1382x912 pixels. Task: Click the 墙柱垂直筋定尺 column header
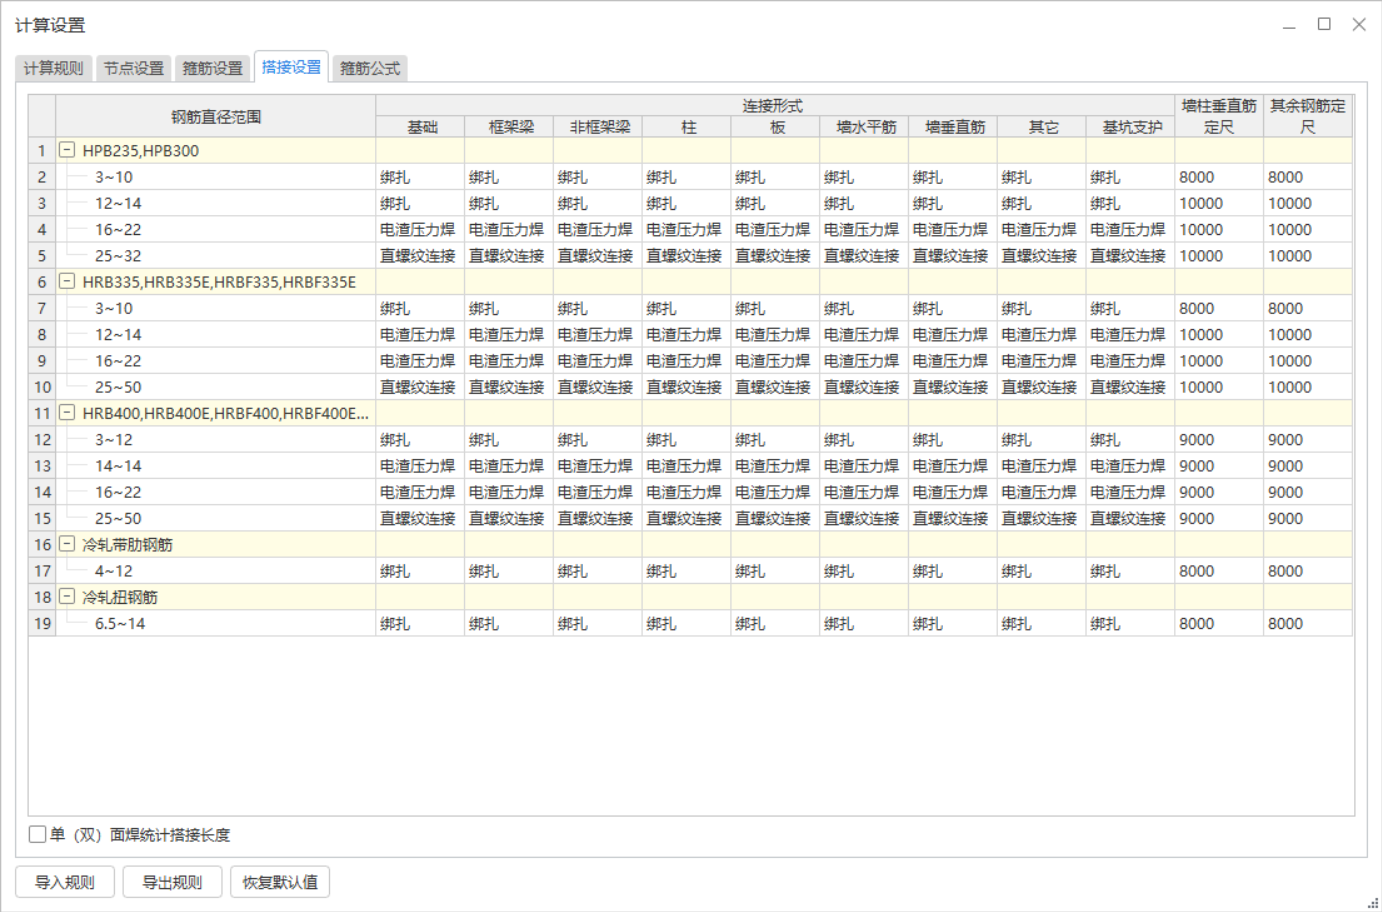[x=1219, y=116]
